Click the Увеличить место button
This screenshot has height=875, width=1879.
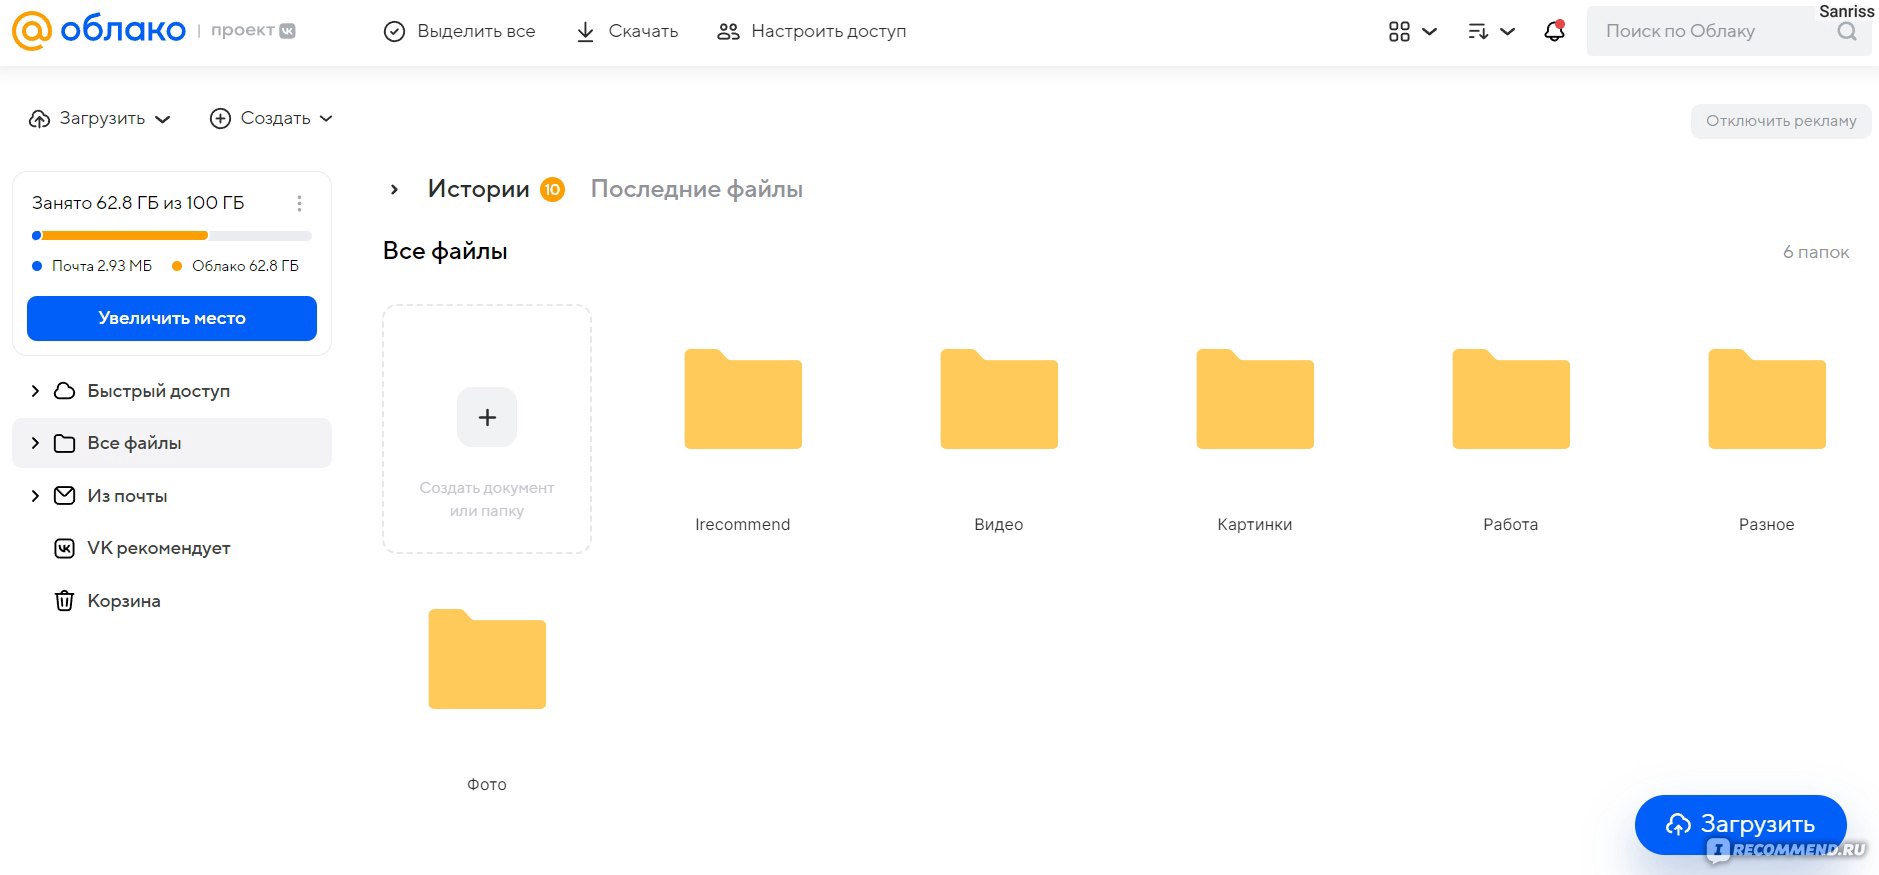tap(172, 318)
